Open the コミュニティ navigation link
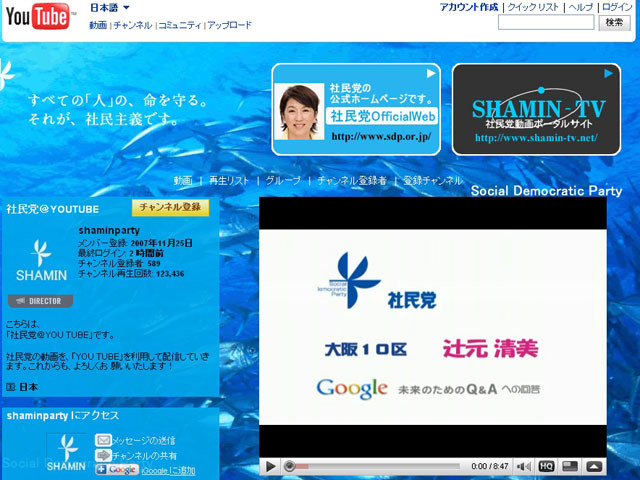This screenshot has height=480, width=640. click(x=180, y=25)
